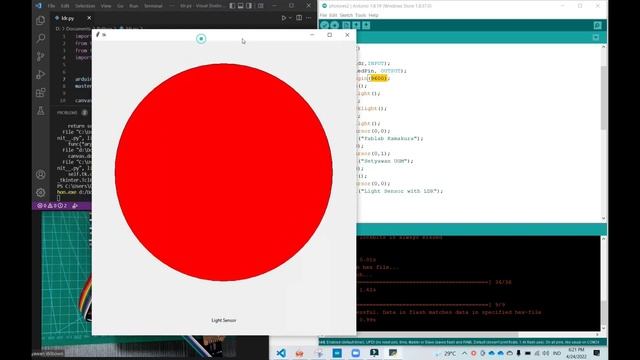640x360 pixels.
Task: Click Light Sensor label in tk window
Action: [x=224, y=320]
